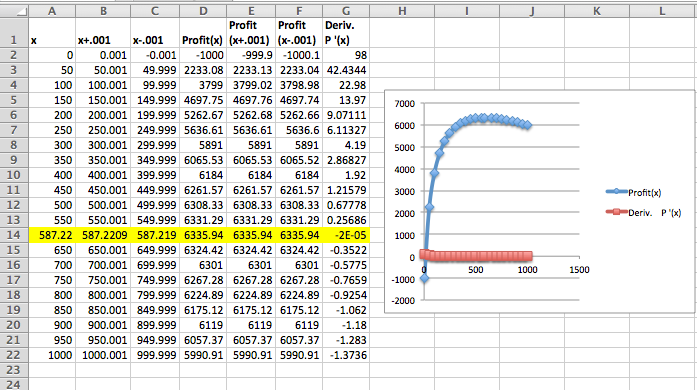Select column G header
The height and width of the screenshot is (390, 697).
point(346,11)
